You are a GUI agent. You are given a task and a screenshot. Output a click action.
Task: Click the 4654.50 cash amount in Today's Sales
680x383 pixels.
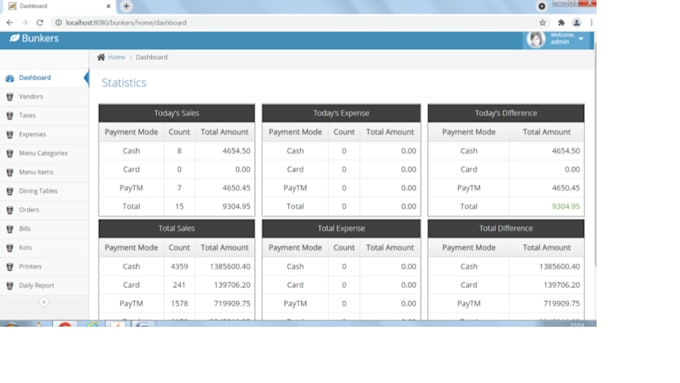click(x=236, y=151)
